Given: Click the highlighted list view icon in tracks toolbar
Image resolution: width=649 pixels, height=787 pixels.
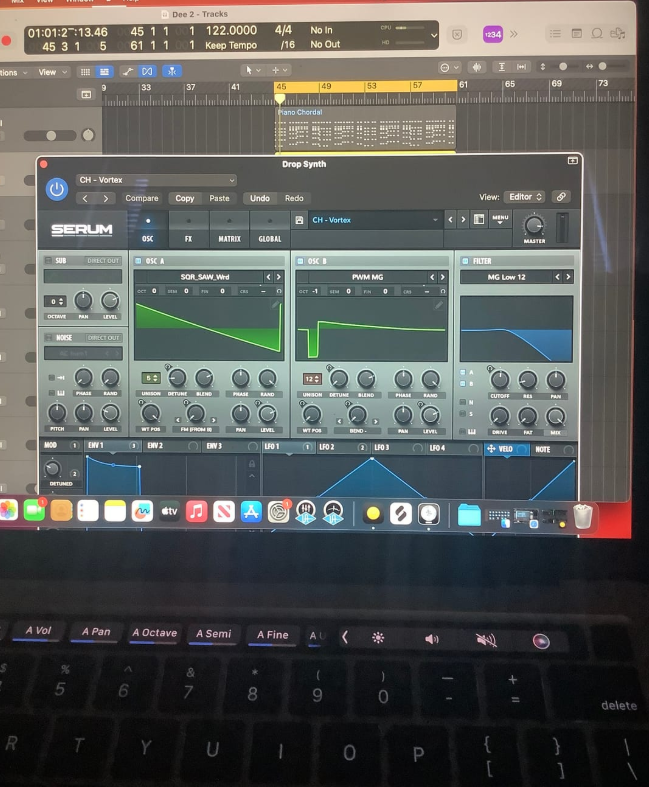Looking at the screenshot, I should coord(104,72).
